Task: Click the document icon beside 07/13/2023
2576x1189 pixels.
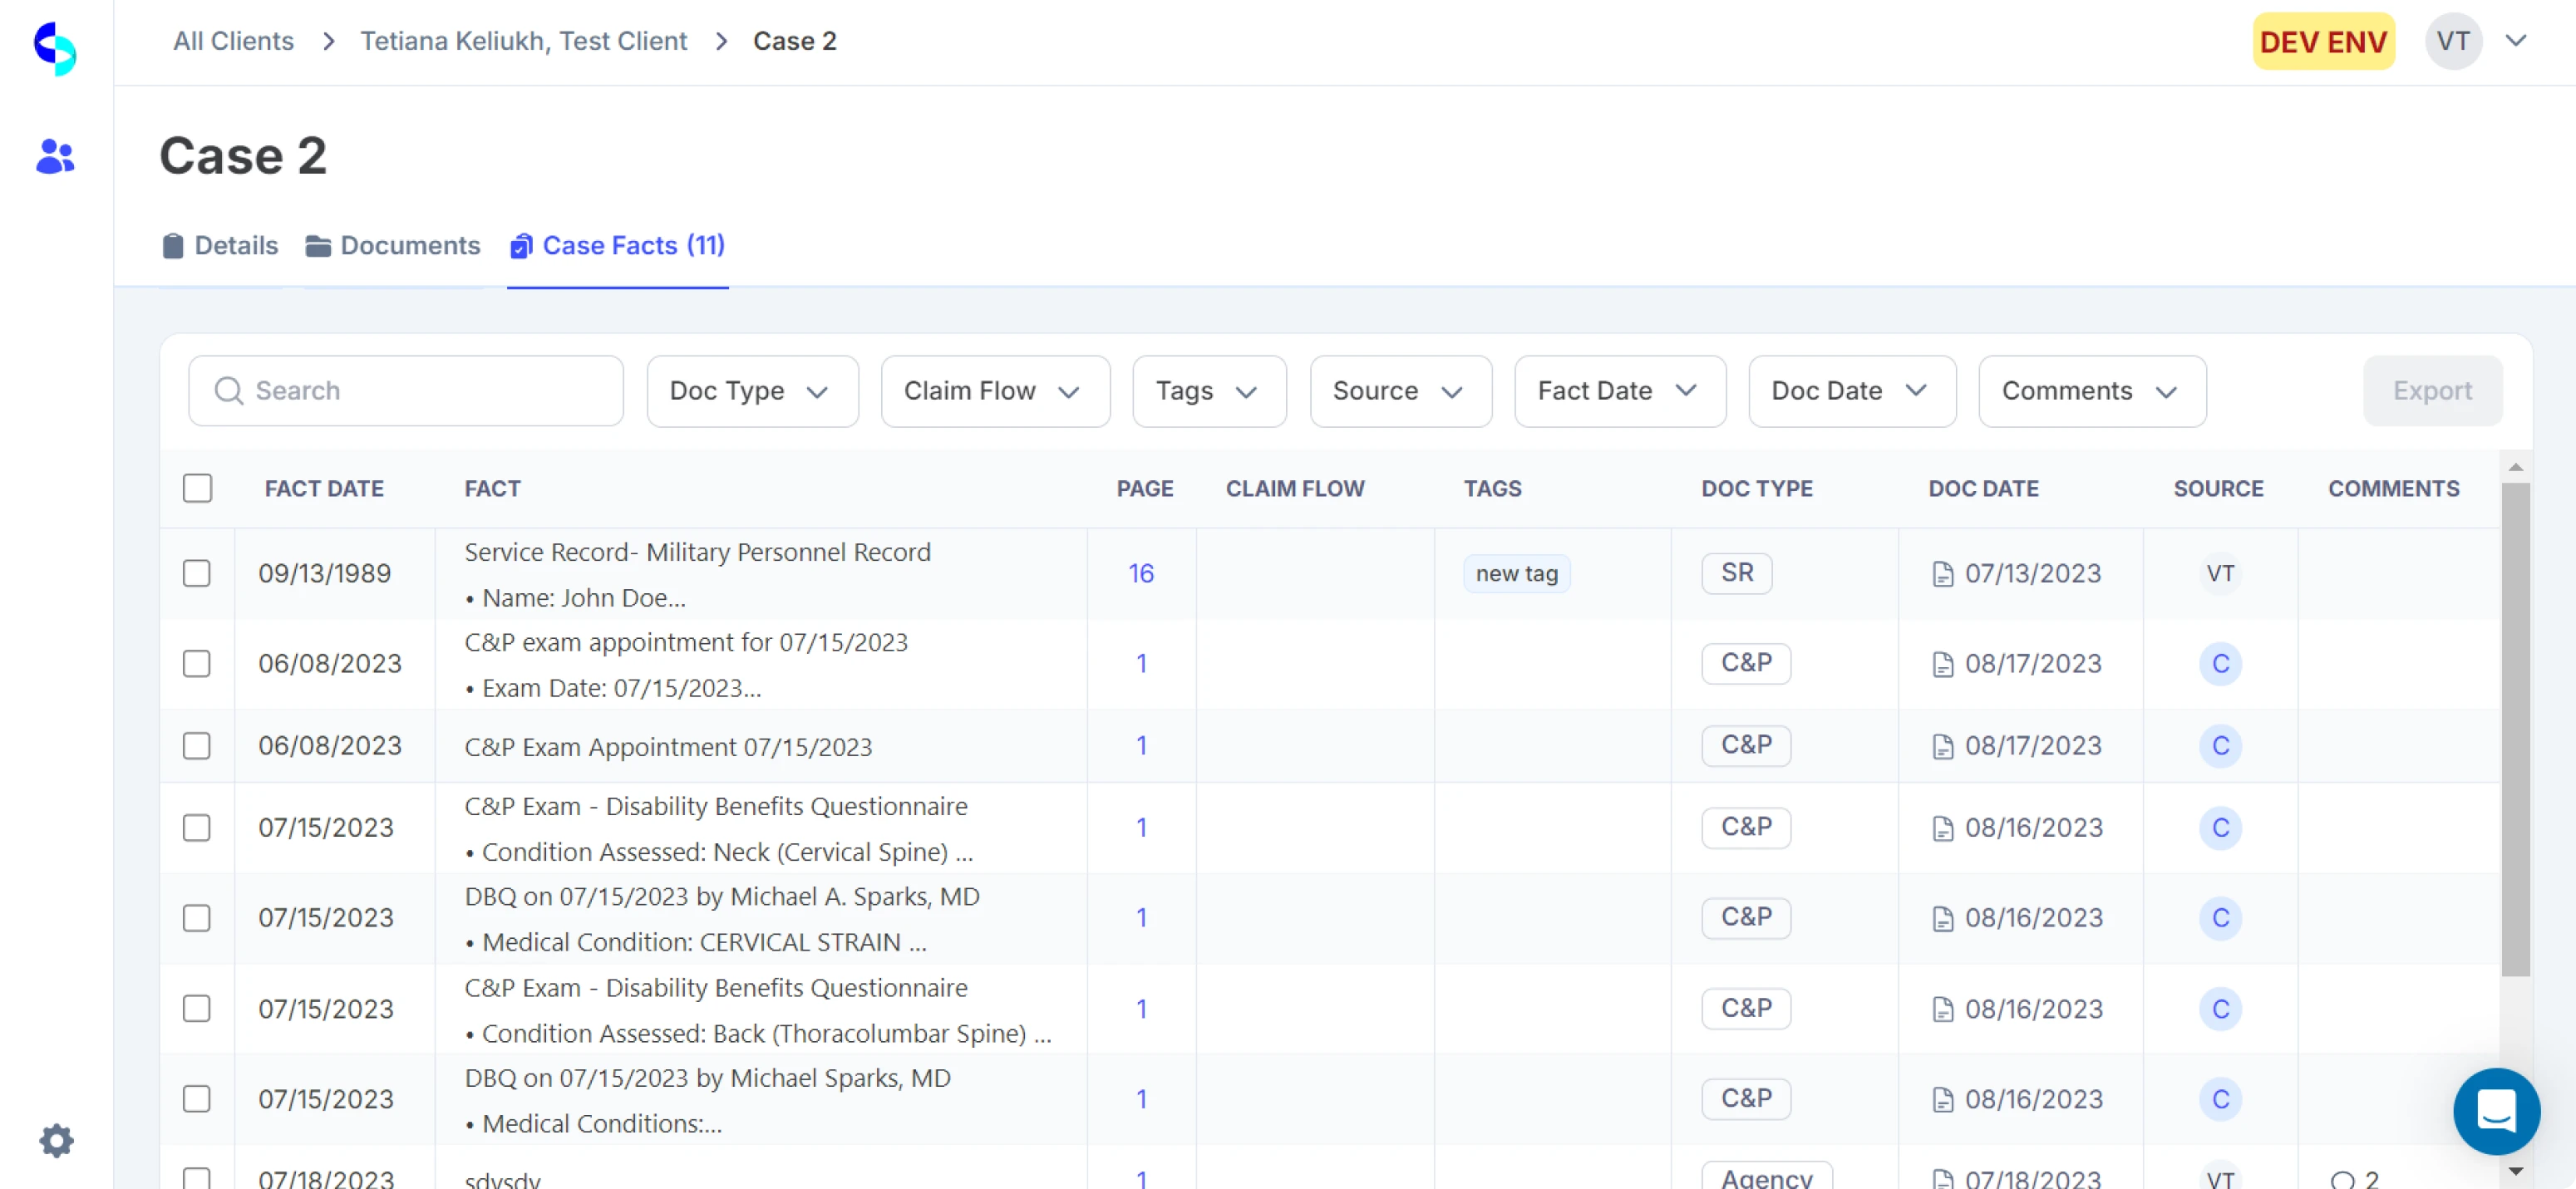Action: click(1942, 574)
